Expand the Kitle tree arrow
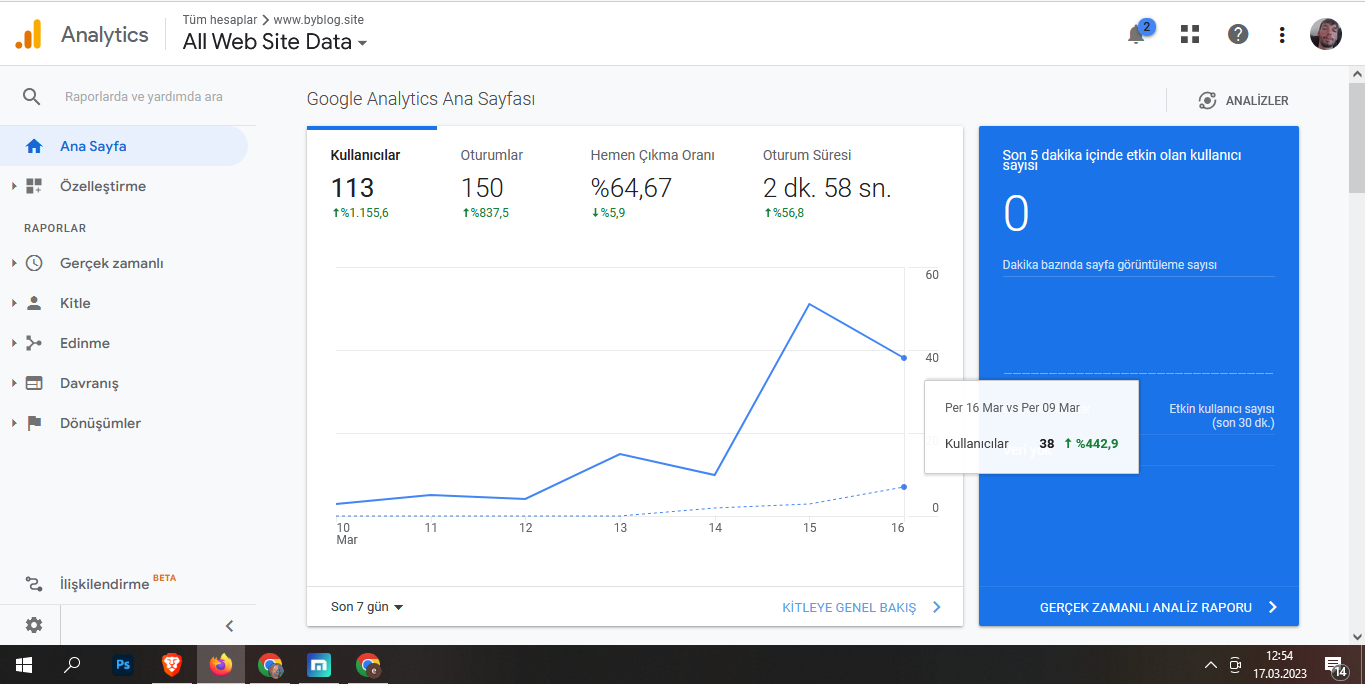The image size is (1365, 684). point(14,303)
